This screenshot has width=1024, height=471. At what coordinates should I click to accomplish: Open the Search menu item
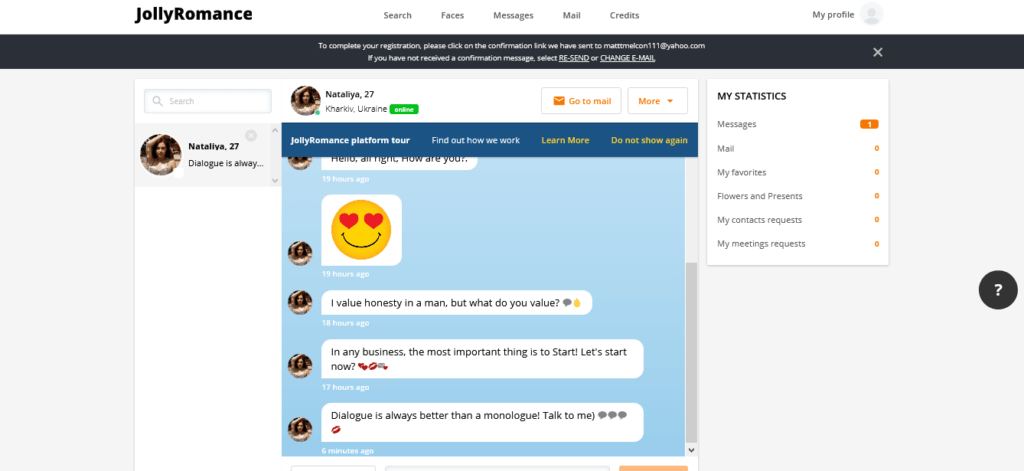click(x=397, y=16)
